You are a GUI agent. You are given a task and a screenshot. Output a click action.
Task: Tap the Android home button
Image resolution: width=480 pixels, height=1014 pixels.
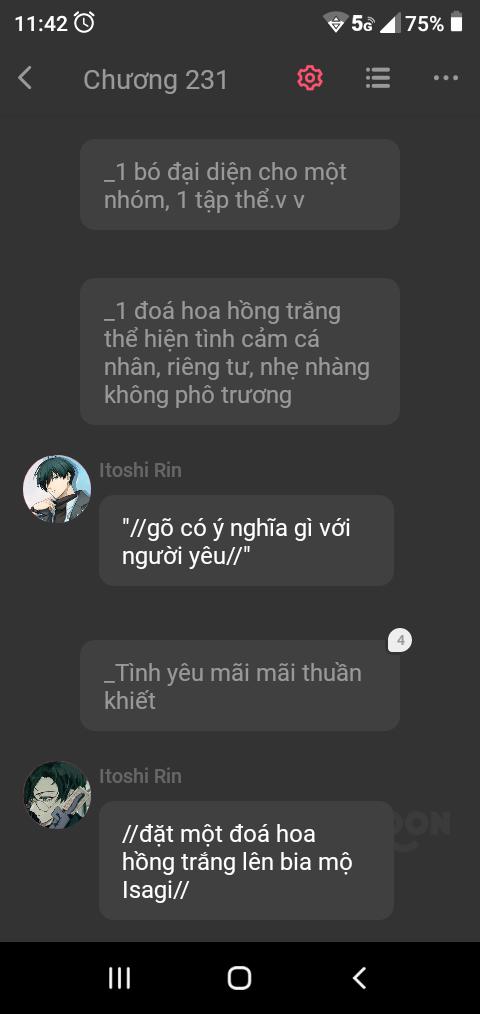click(x=239, y=978)
